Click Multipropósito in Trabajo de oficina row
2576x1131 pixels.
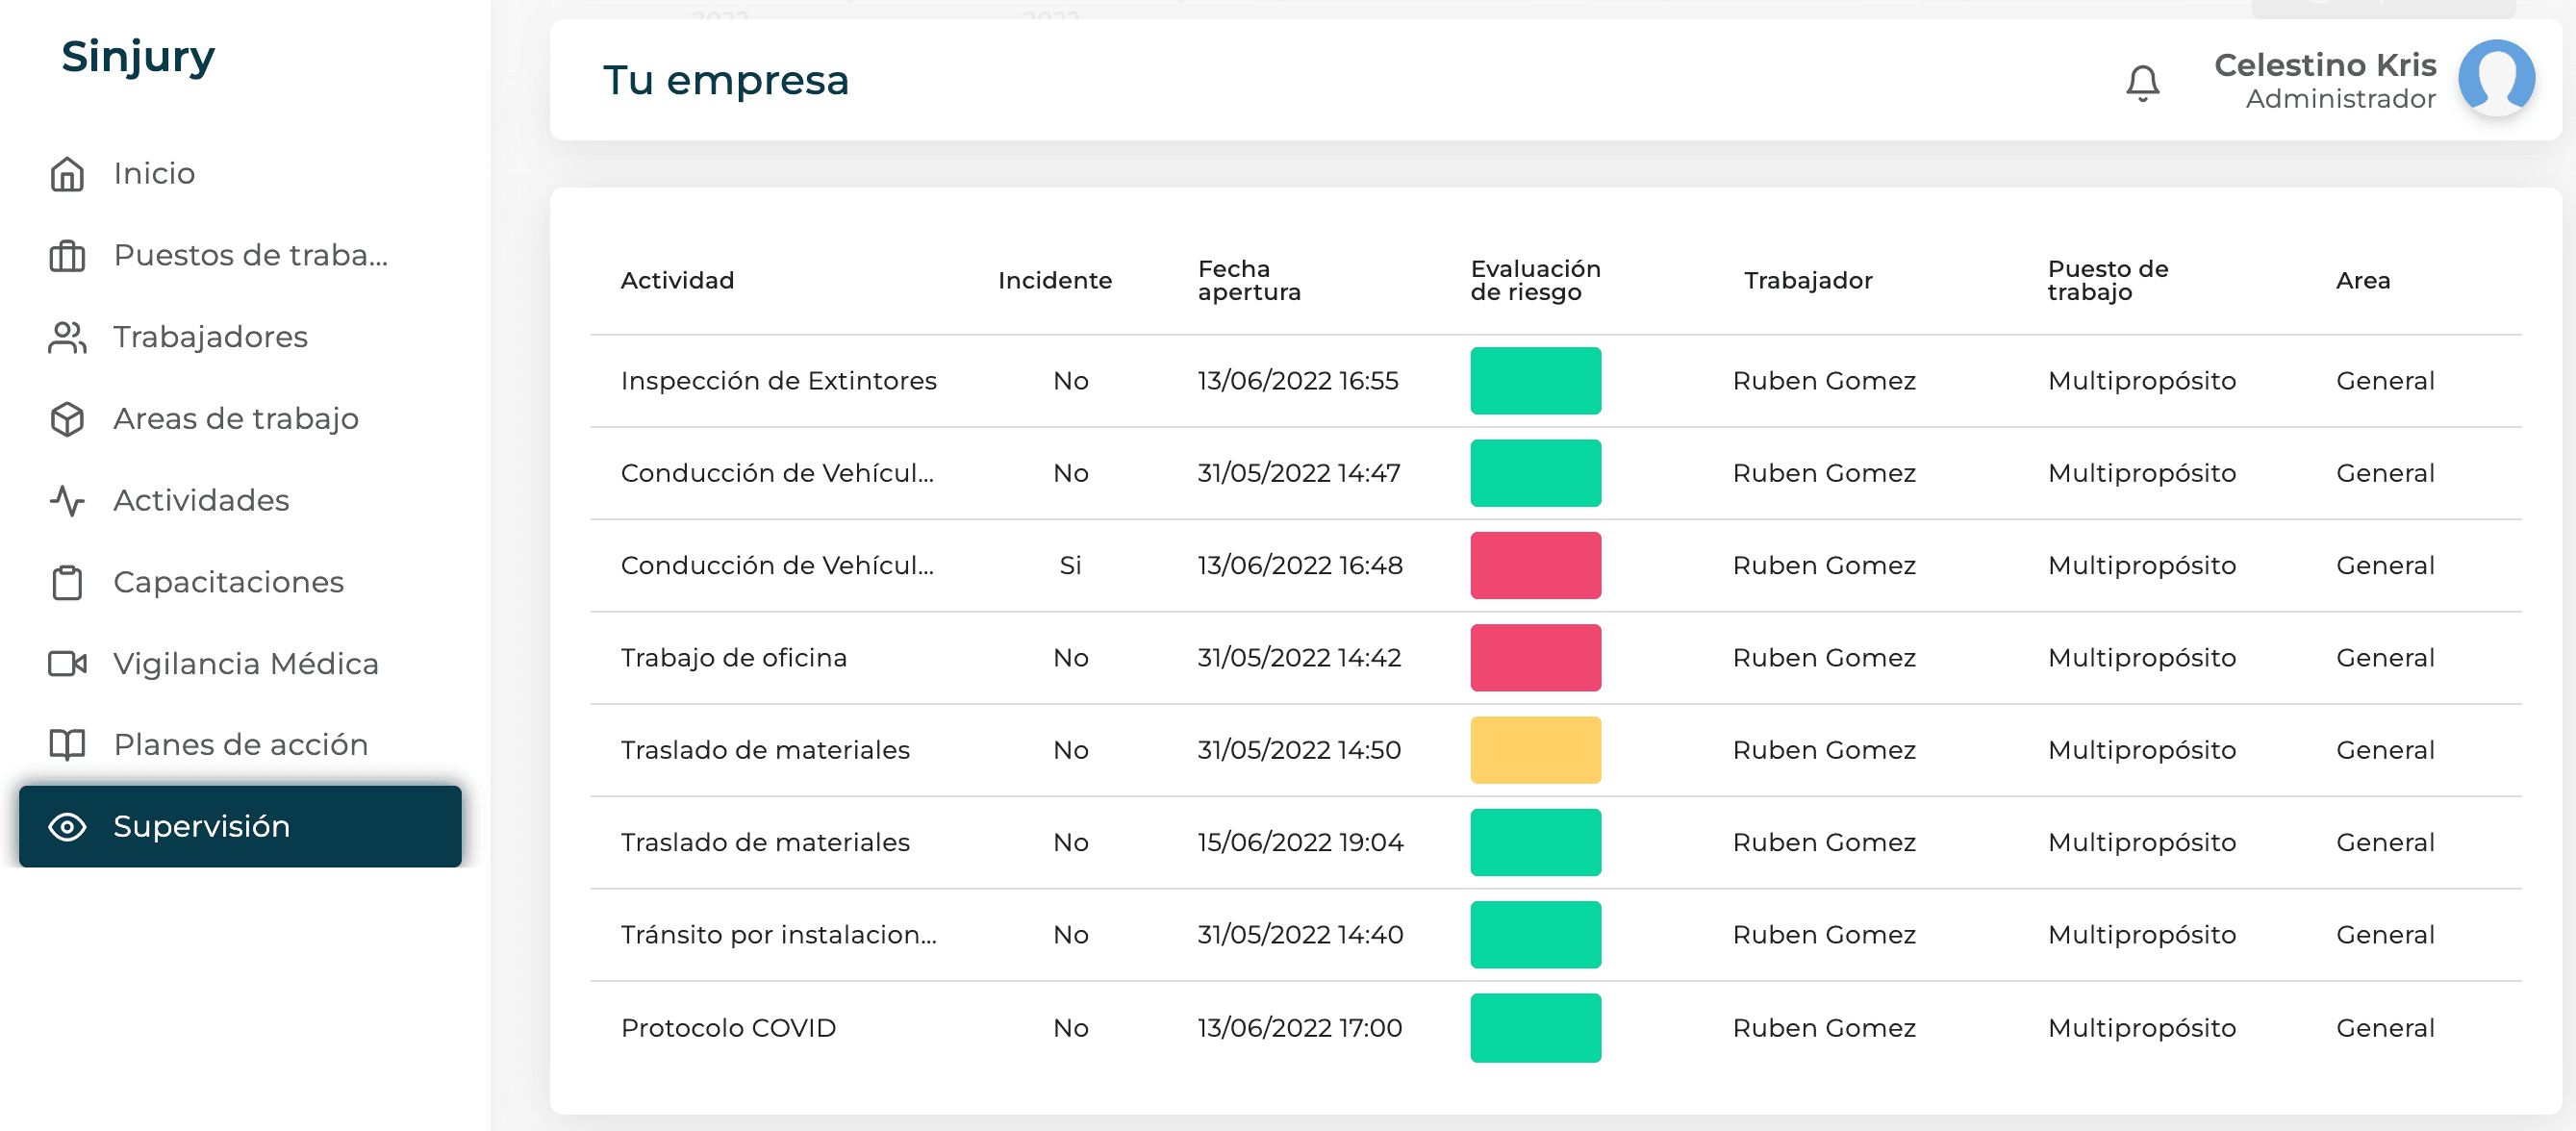2141,658
